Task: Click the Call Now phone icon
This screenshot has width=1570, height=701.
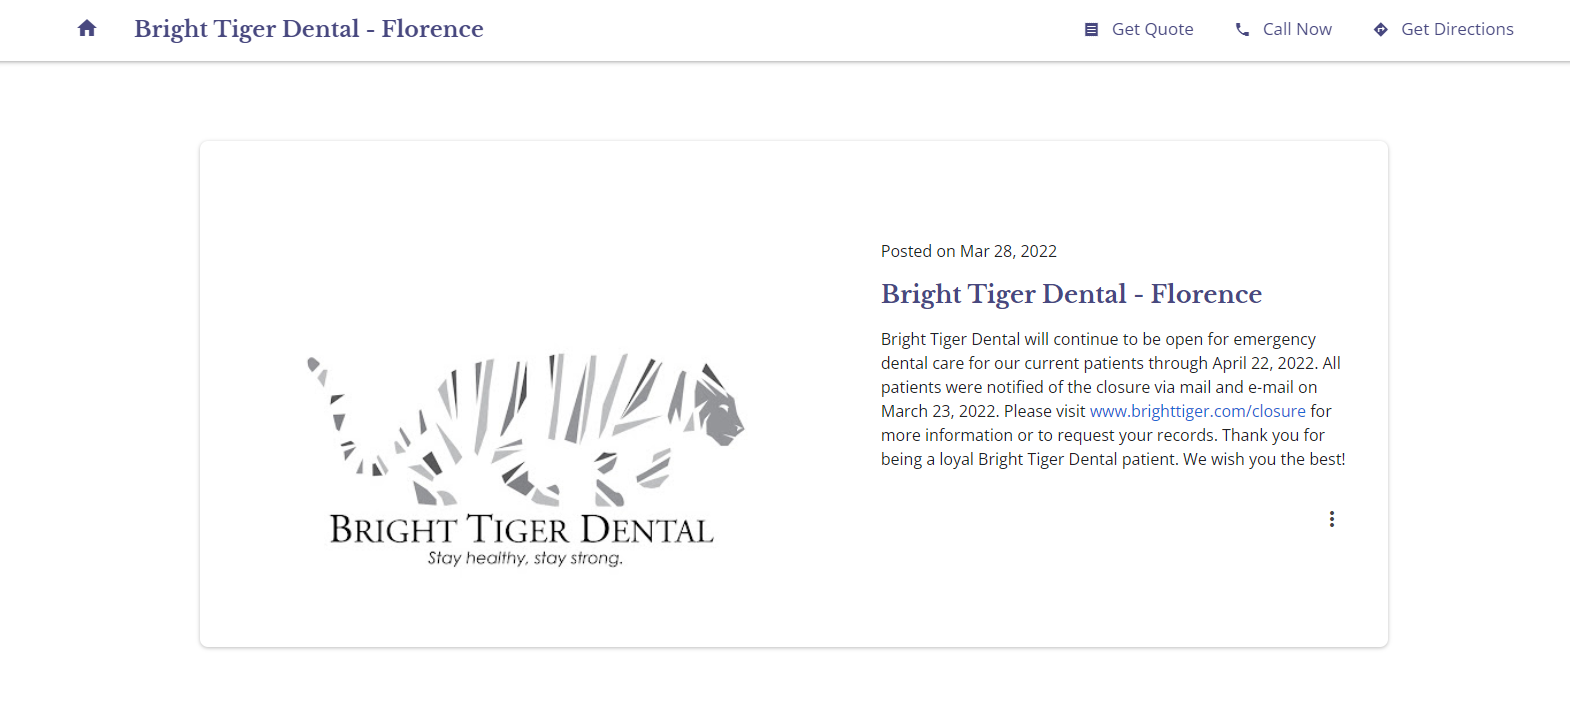Action: (1242, 30)
